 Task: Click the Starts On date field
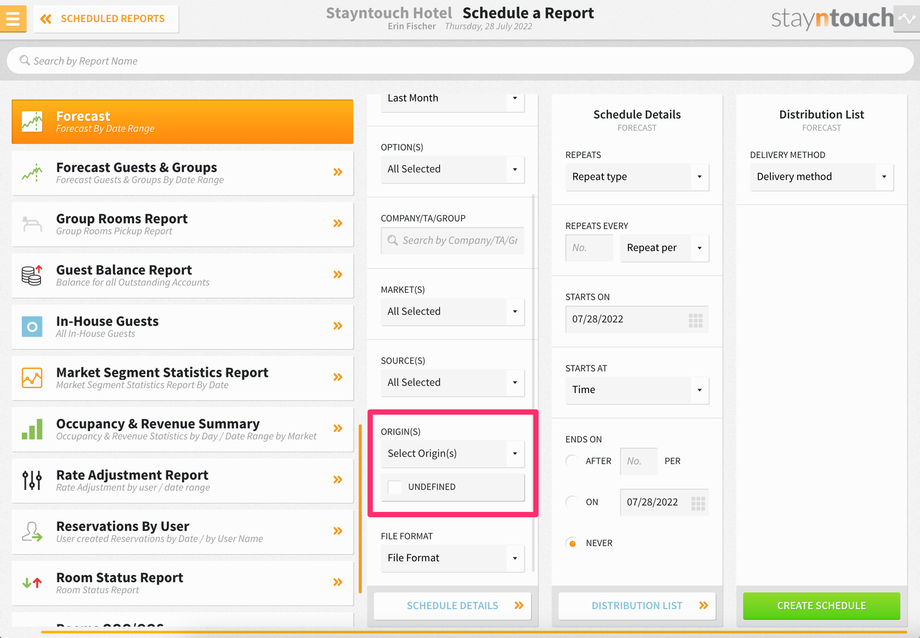point(637,319)
